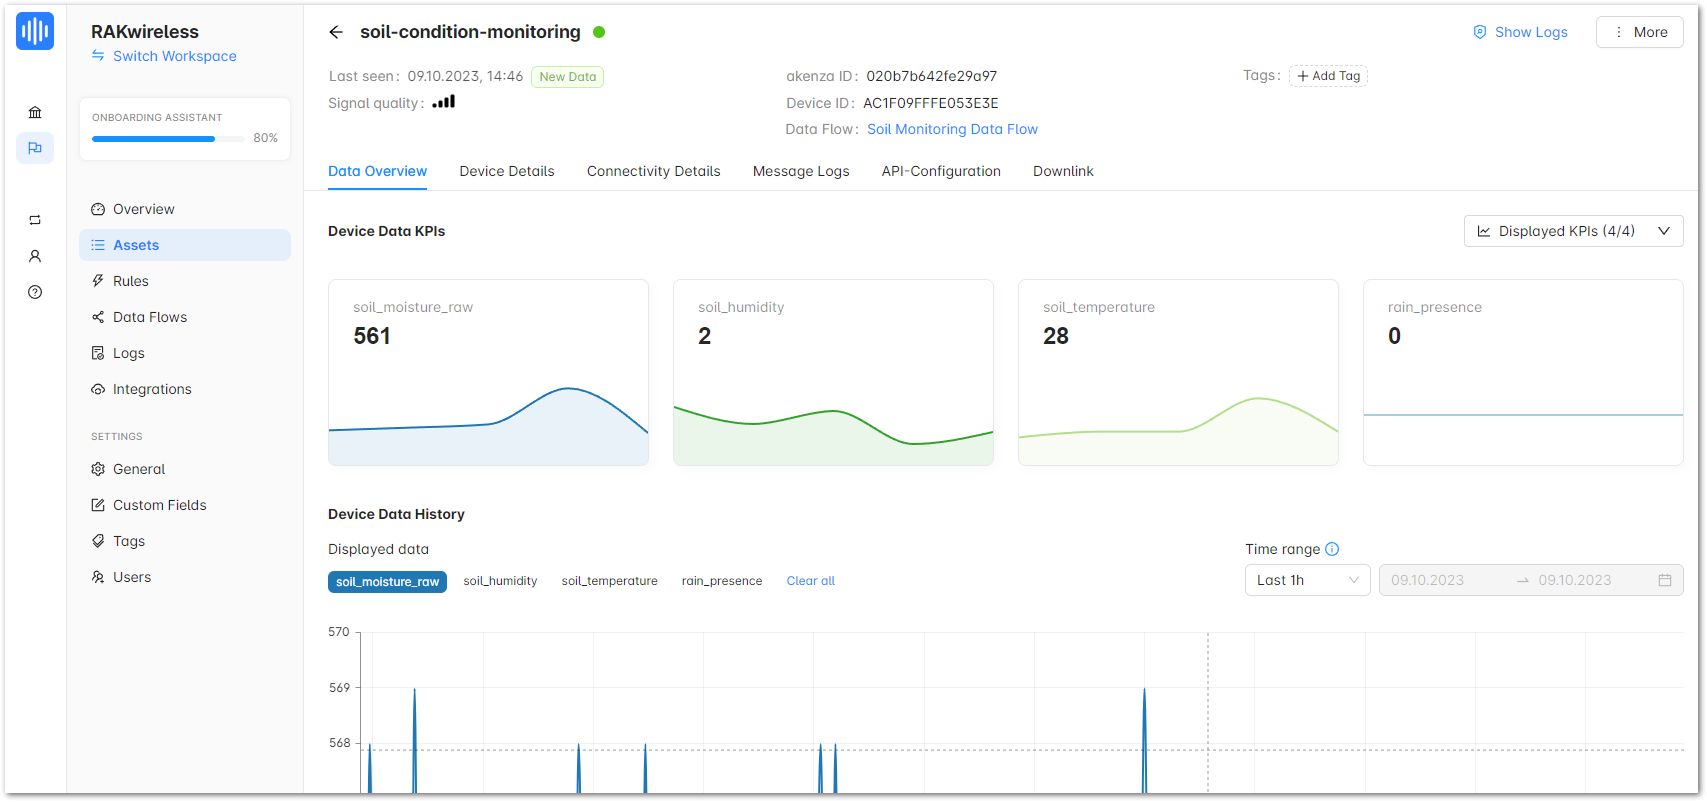Open the rain_presence KPI card
Image resolution: width=1707 pixels, height=802 pixels.
pos(1523,372)
